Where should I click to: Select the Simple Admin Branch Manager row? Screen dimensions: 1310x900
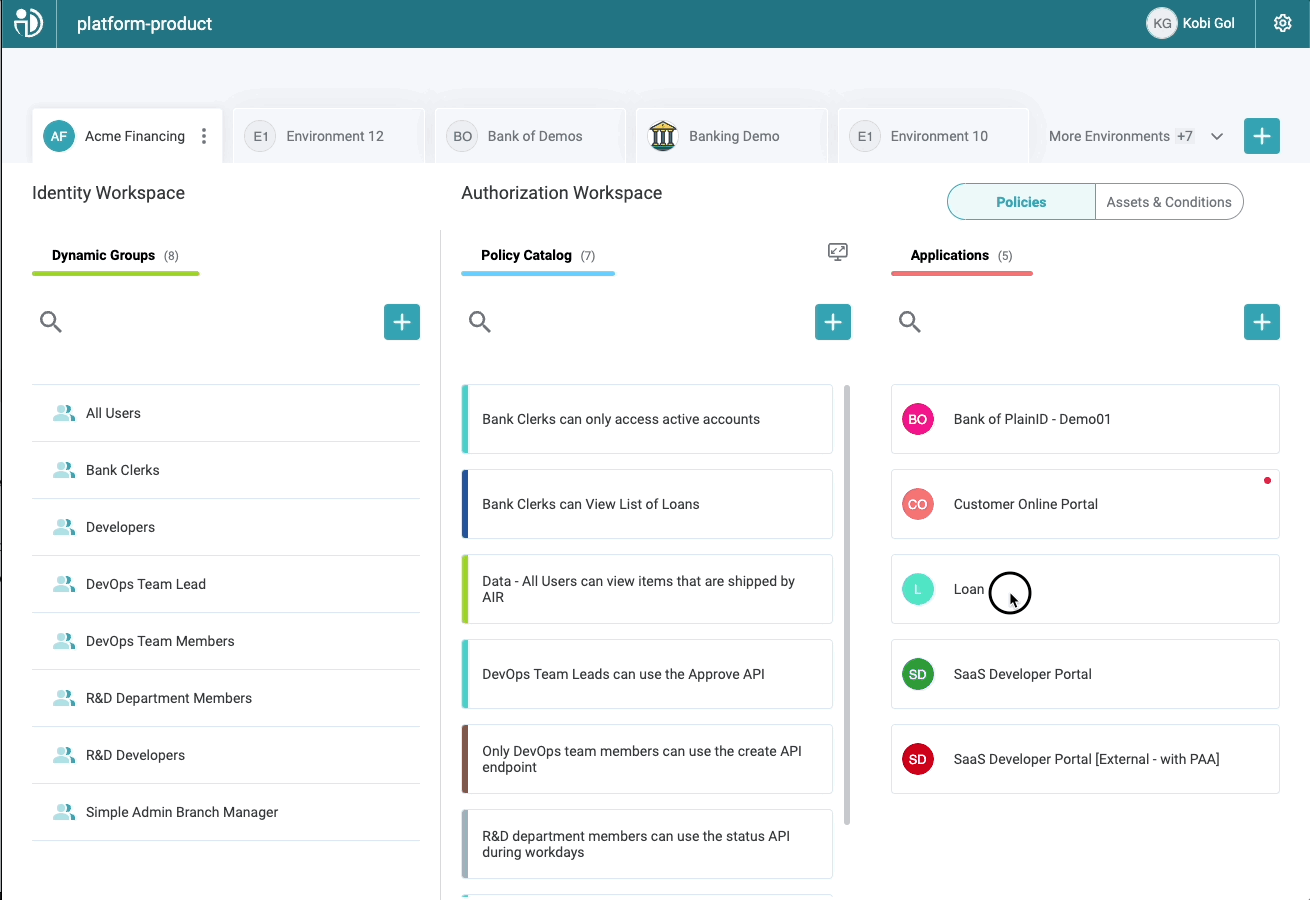226,812
